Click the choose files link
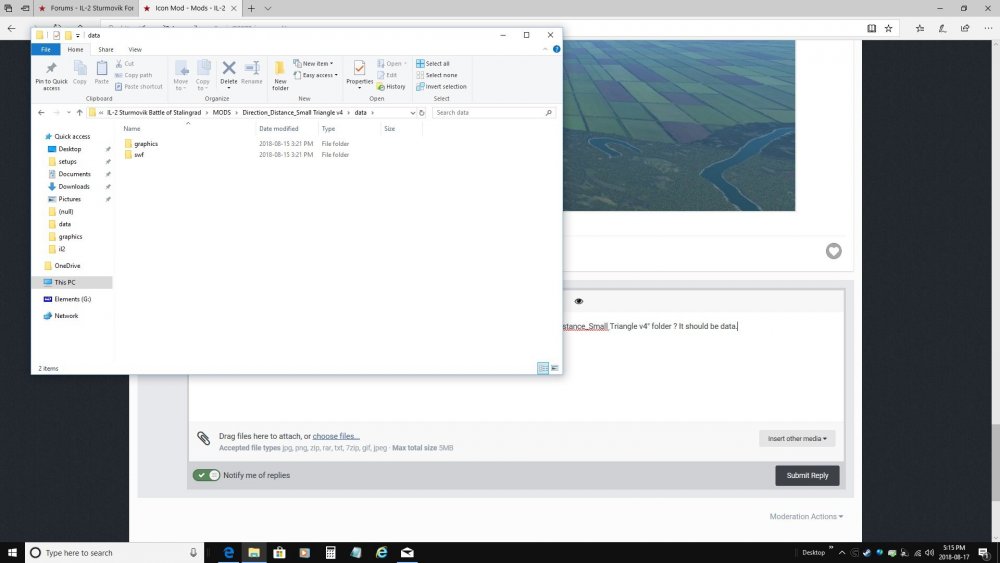1000x563 pixels. (x=335, y=436)
